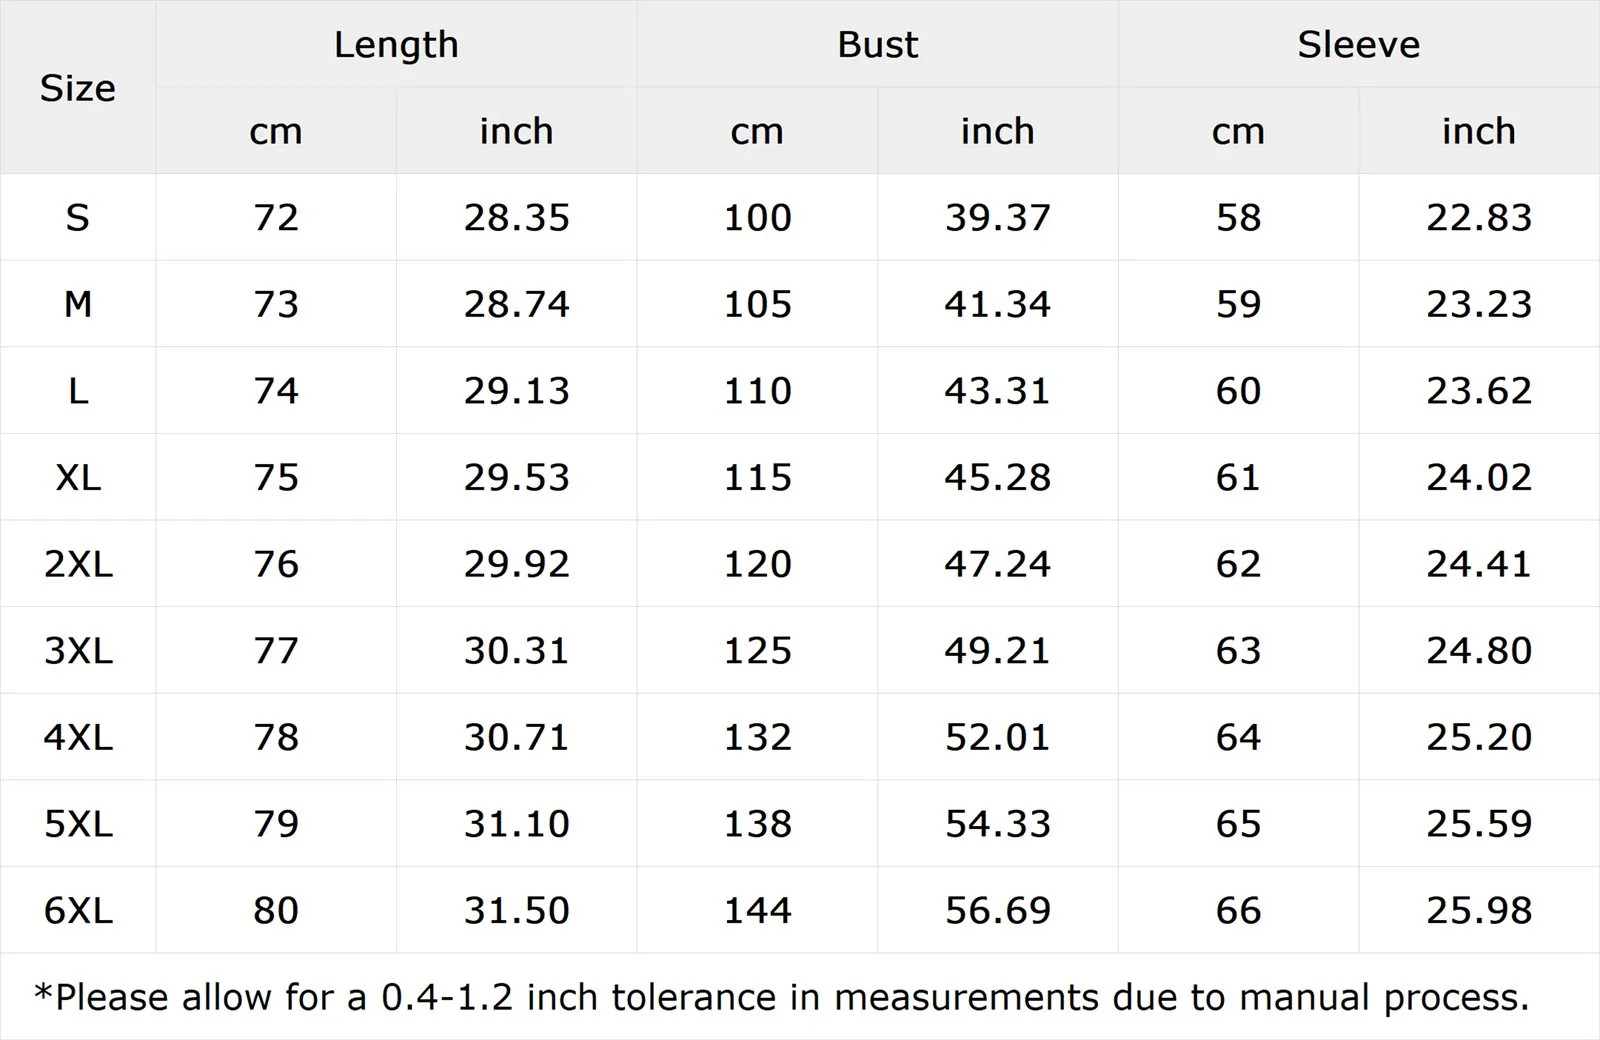Click the inch subheader under Length
The image size is (1600, 1040).
516,131
